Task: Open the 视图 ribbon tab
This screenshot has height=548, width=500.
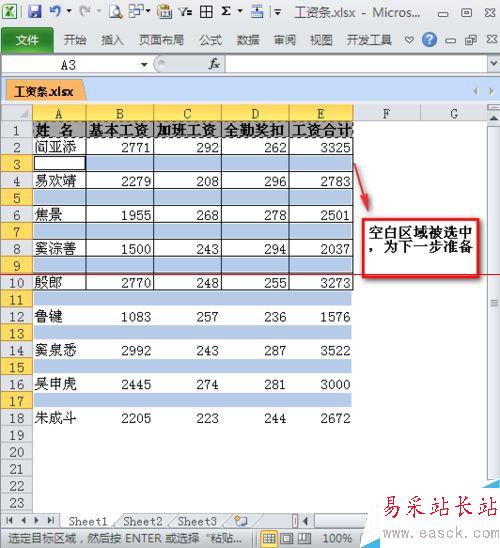Action: 321,40
